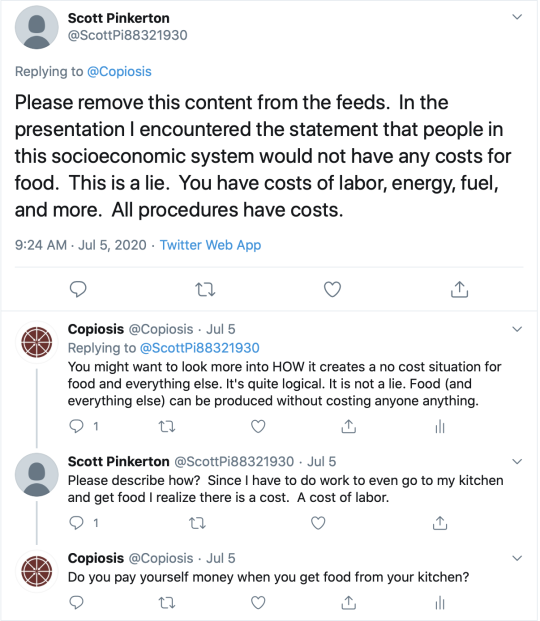540x621 pixels.
Task: Open the Twitter Web App source link
Action: click(x=210, y=245)
